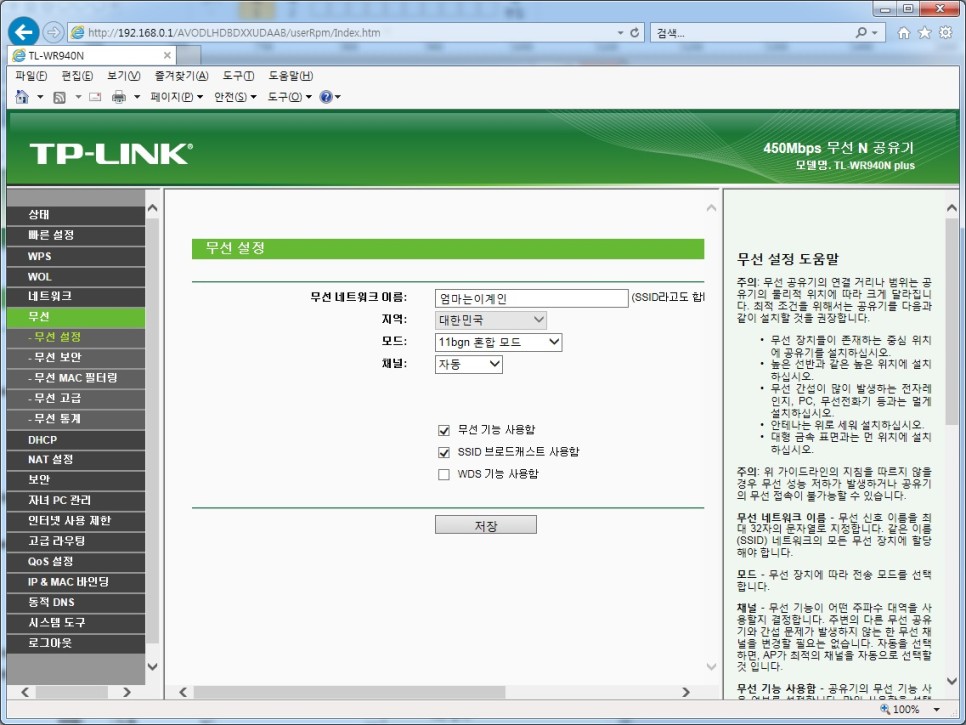Click the blue help question icon

[x=326, y=97]
